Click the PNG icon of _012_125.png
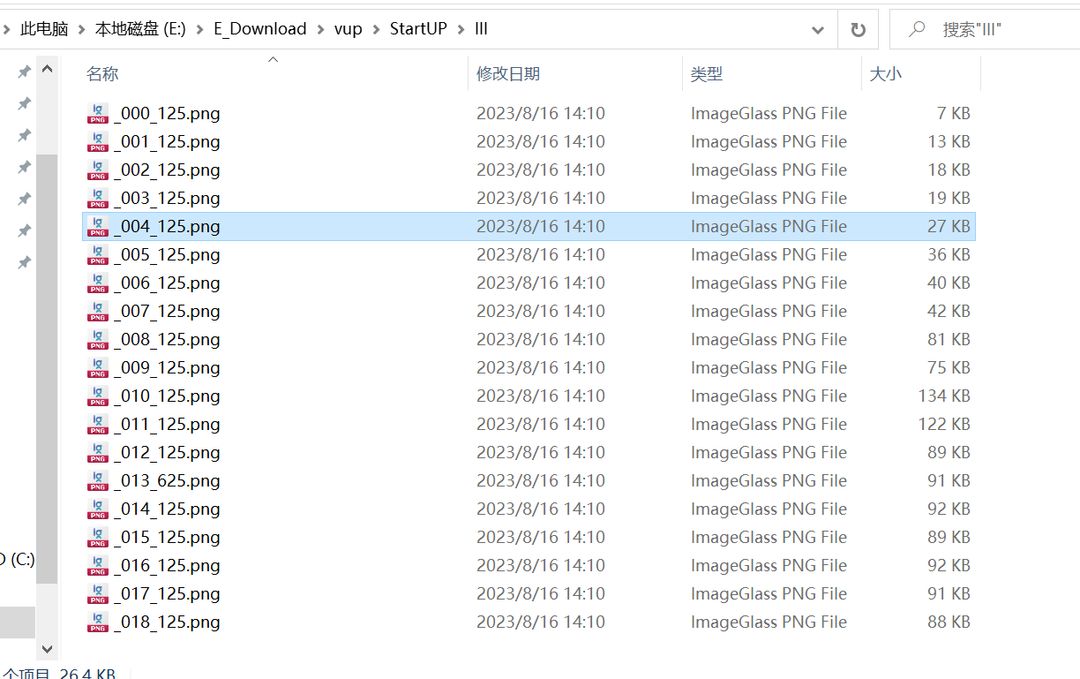 pyautogui.click(x=98, y=452)
